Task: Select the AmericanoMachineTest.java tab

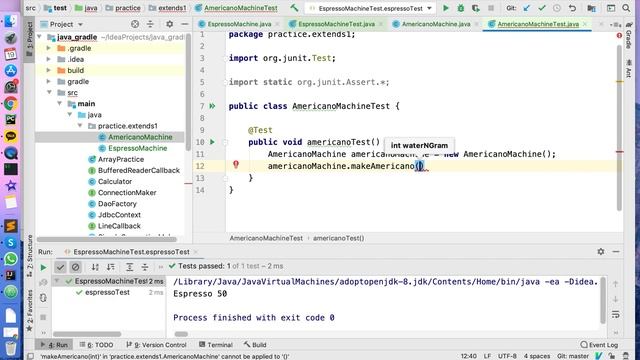Action: point(538,24)
